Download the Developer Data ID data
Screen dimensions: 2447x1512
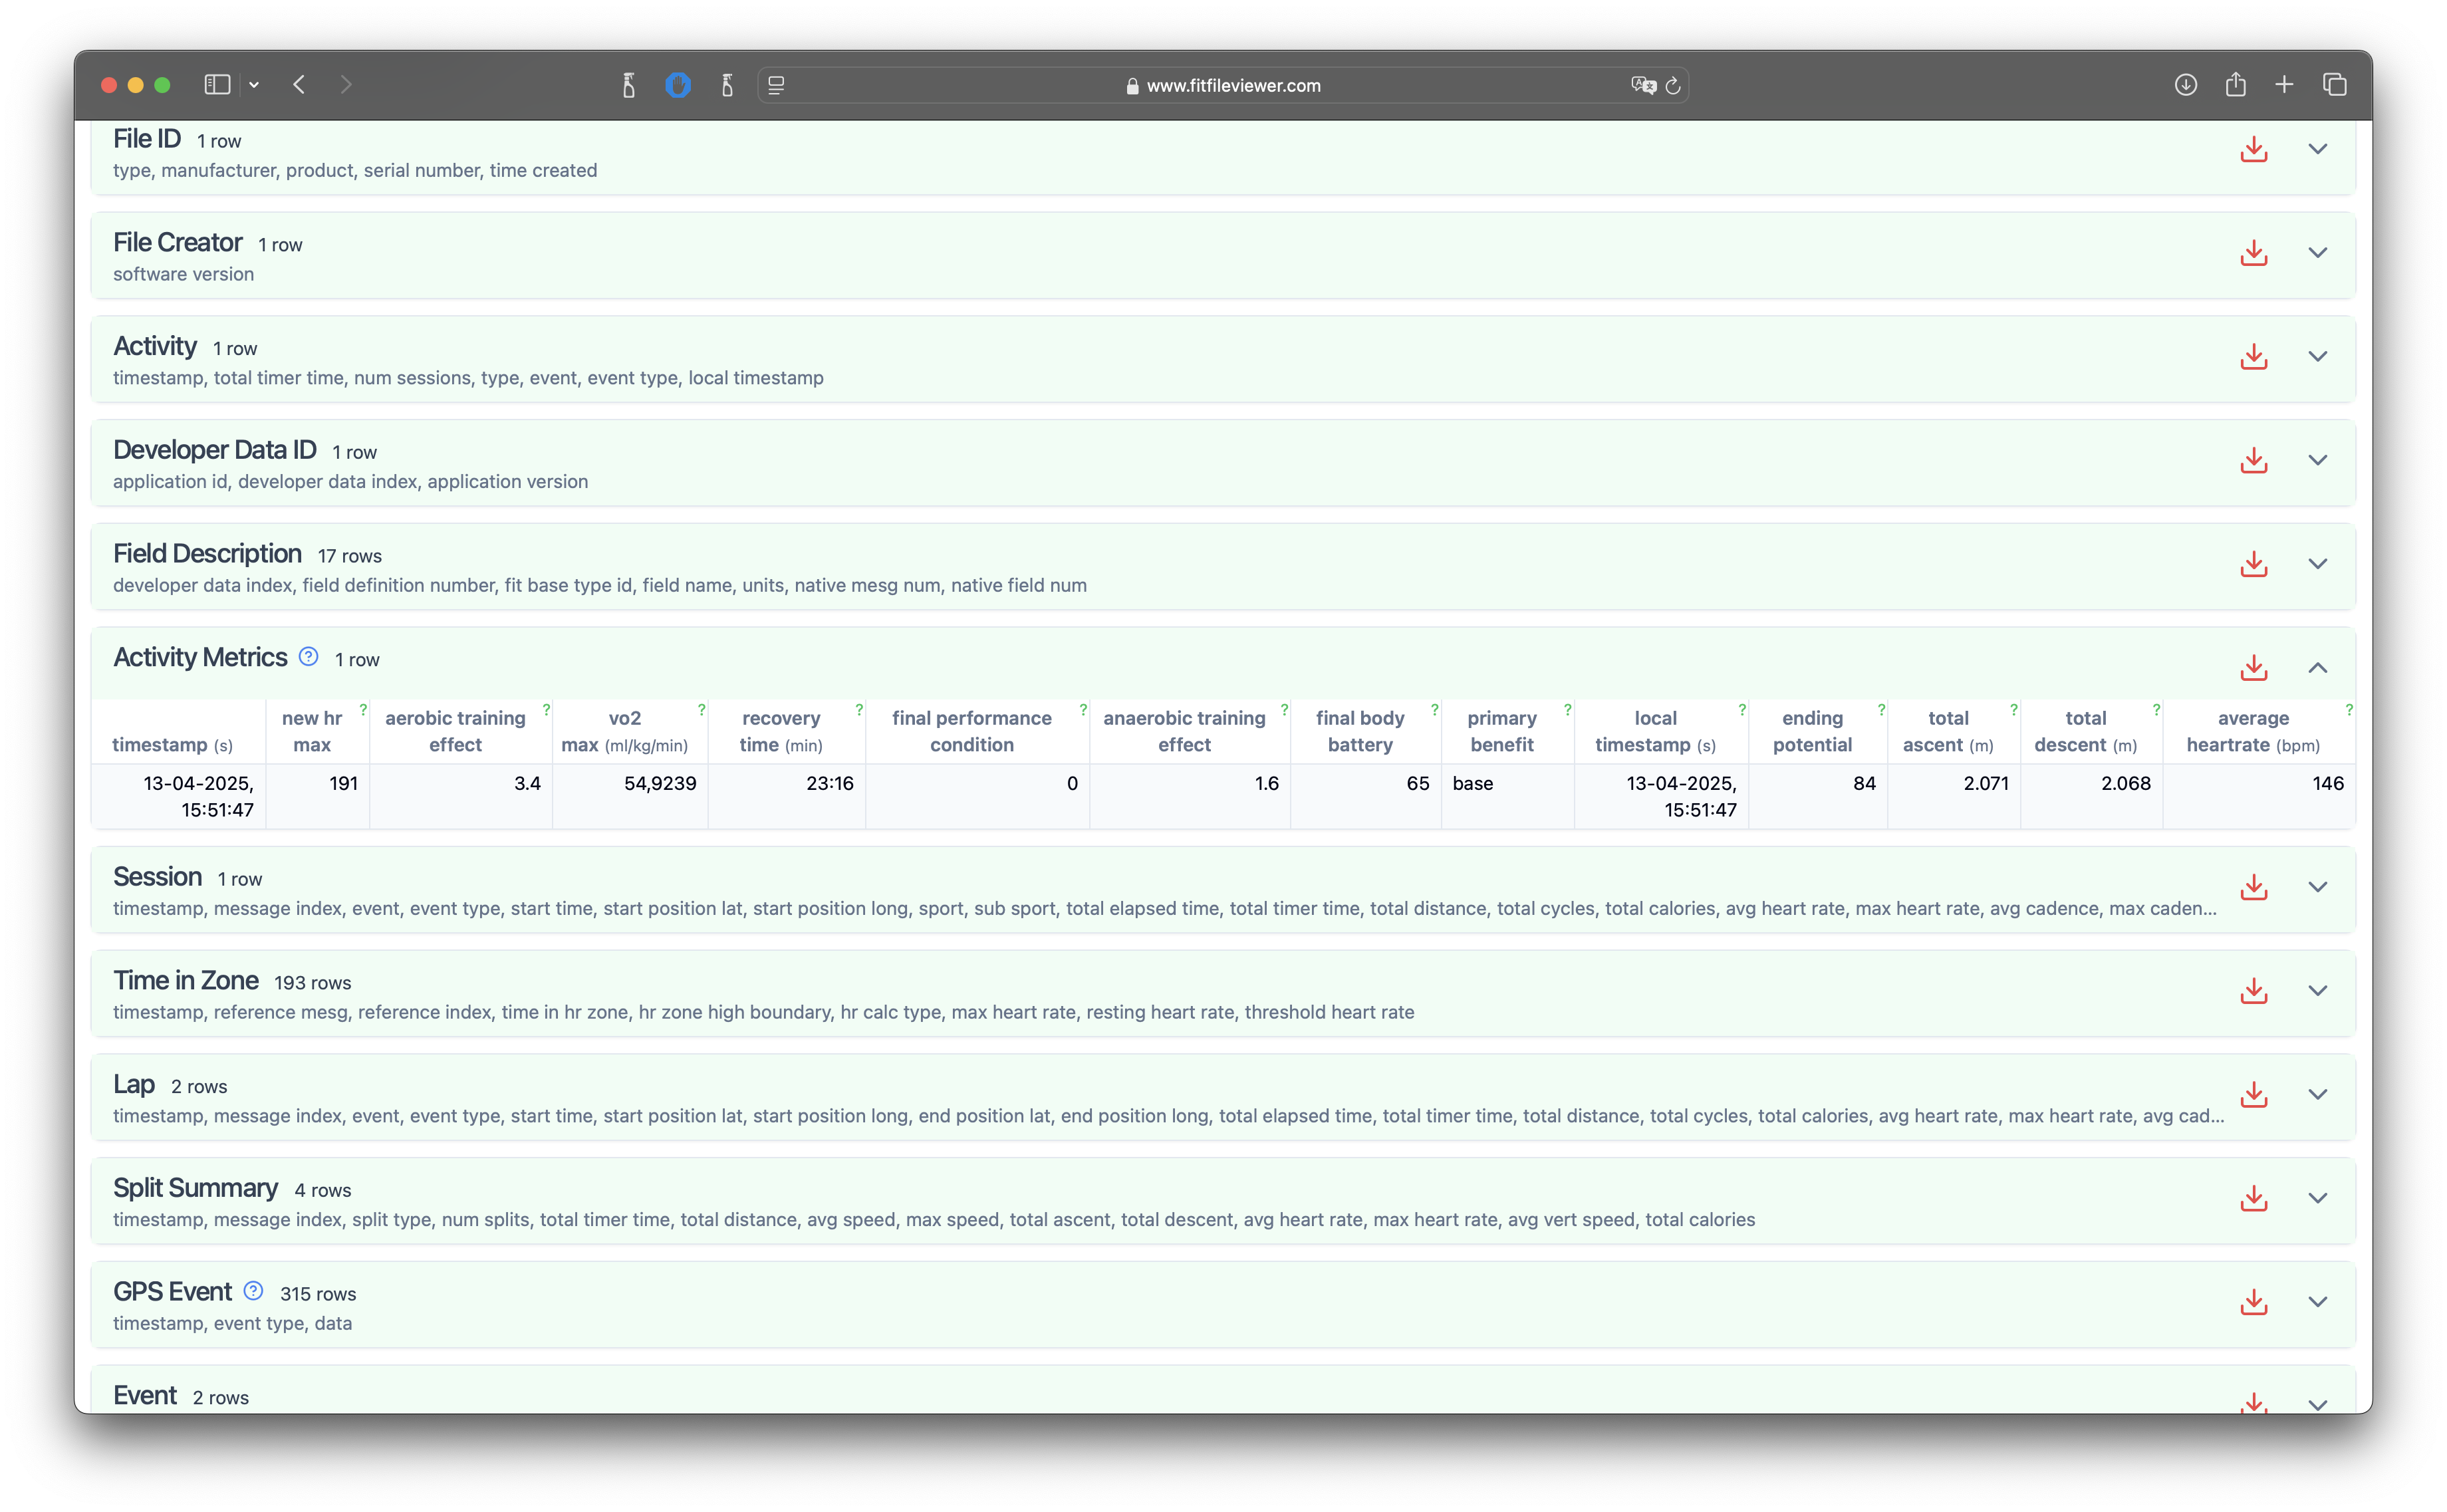[2253, 461]
